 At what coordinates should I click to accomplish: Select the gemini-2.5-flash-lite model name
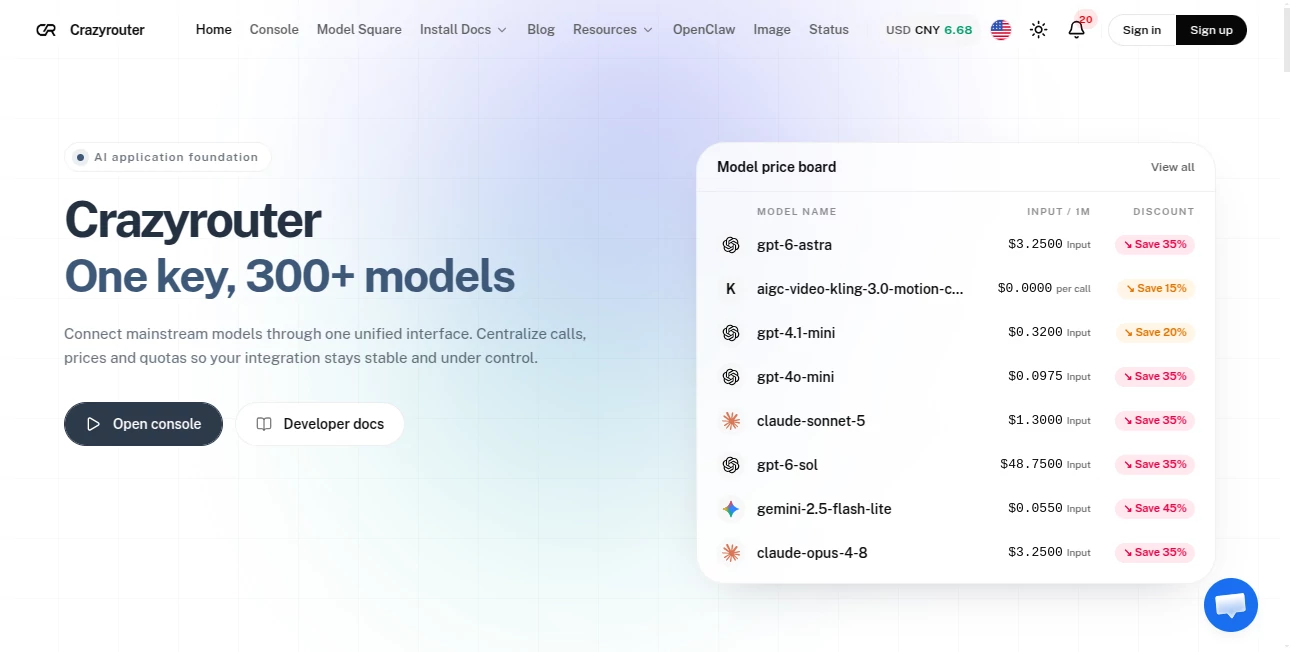pos(824,509)
